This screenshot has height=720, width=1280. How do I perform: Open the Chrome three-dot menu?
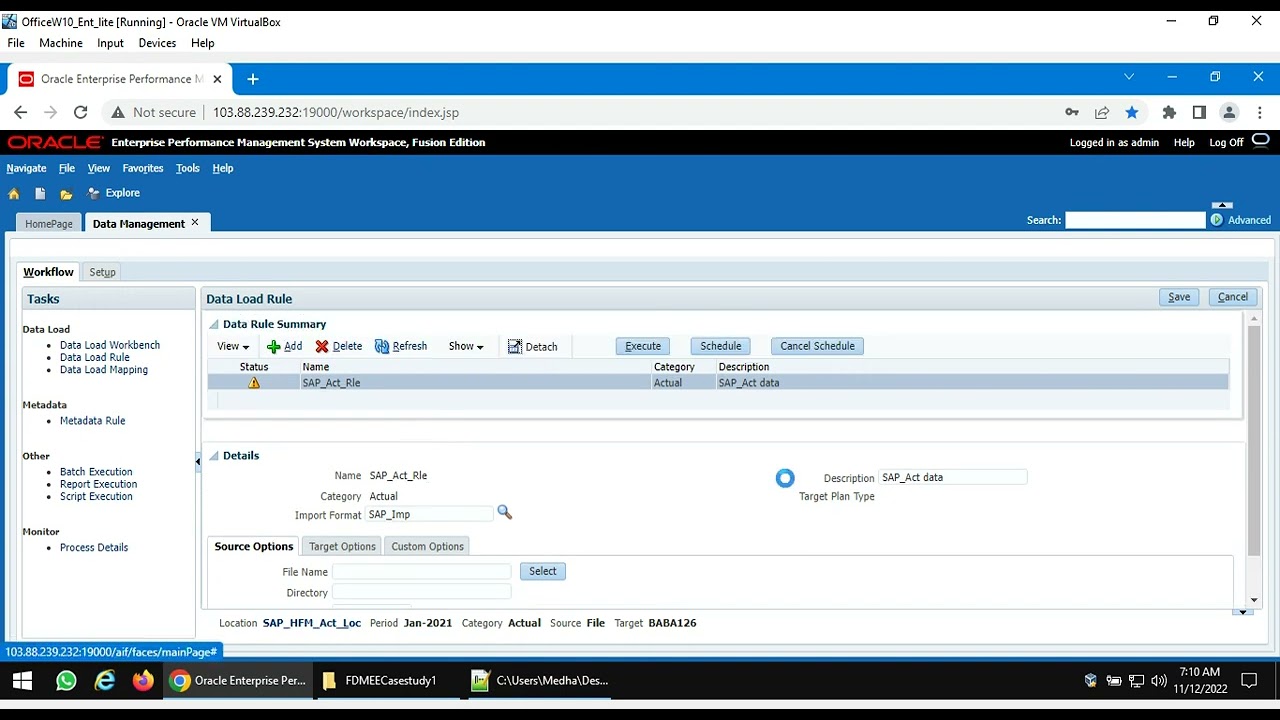pyautogui.click(x=1260, y=113)
